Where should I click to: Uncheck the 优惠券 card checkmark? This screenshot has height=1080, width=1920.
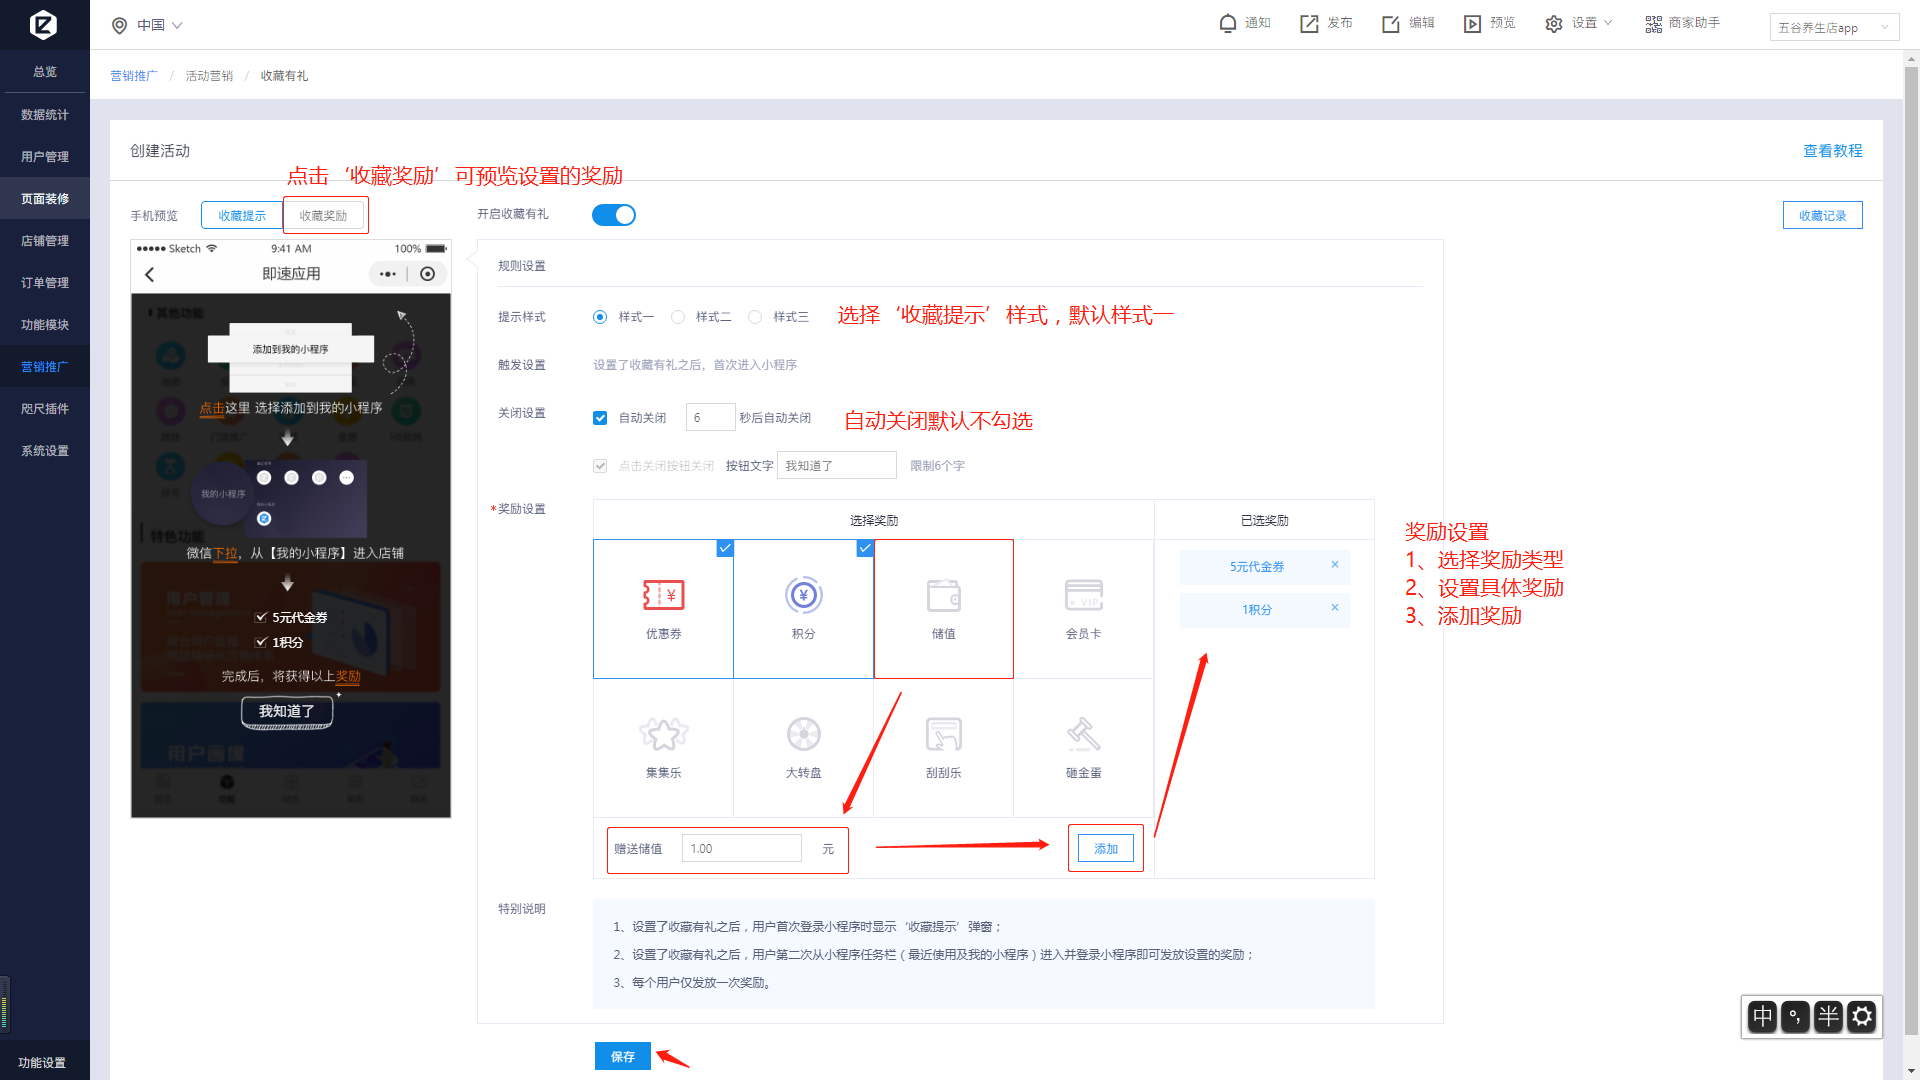pyautogui.click(x=725, y=548)
